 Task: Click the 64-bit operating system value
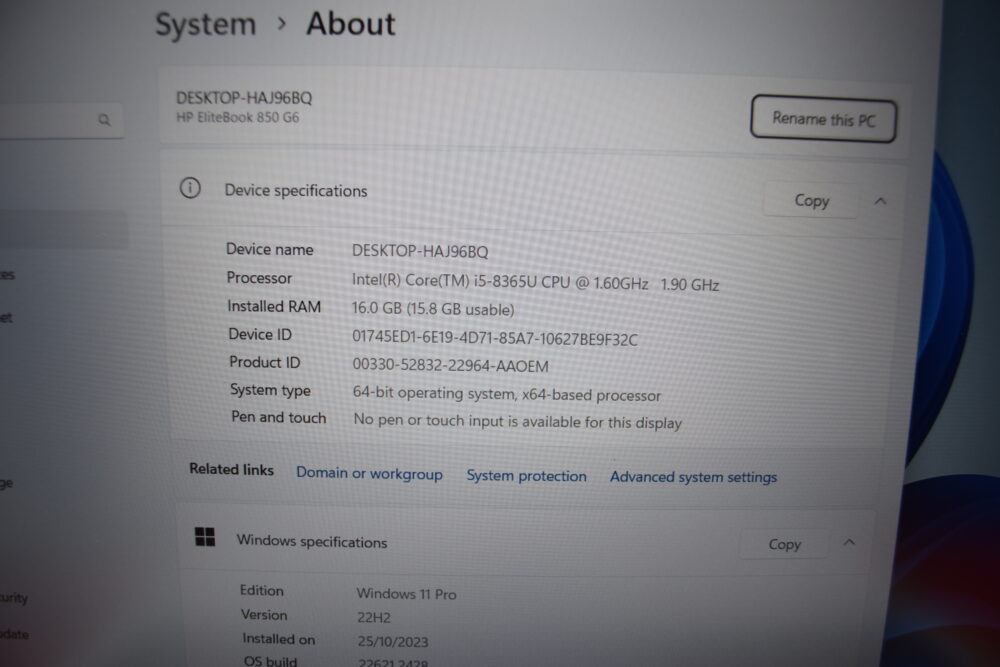(x=506, y=394)
